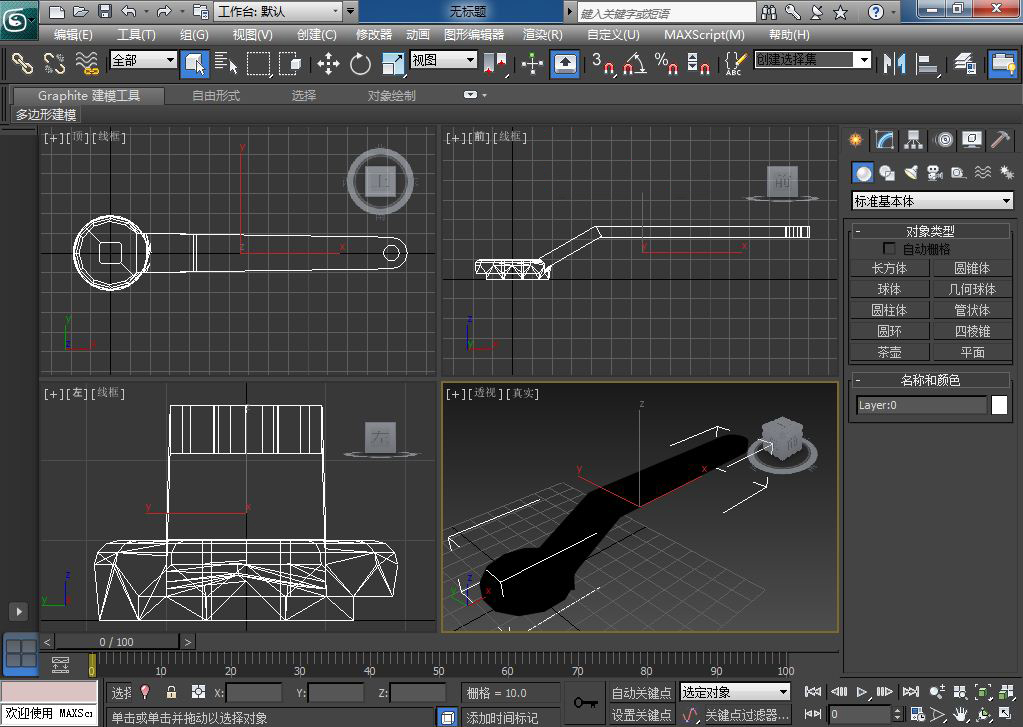Open the 全部 selection filter dropdown
The width and height of the screenshot is (1023, 727).
point(144,60)
